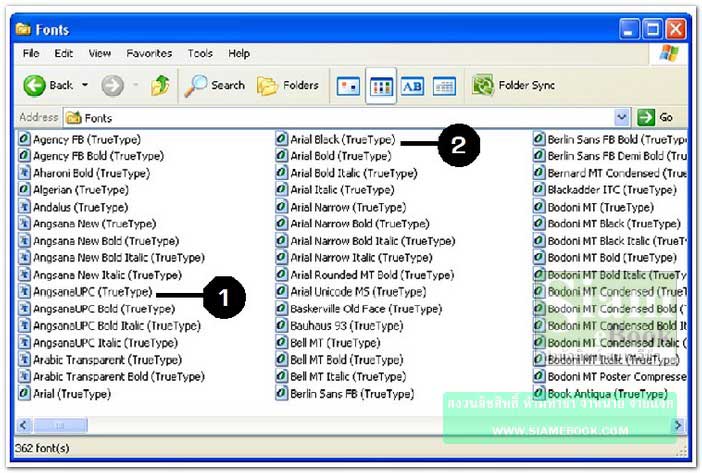Select the Berlin Sans FB Bold font icon
The height and width of the screenshot is (473, 702).
539,139
